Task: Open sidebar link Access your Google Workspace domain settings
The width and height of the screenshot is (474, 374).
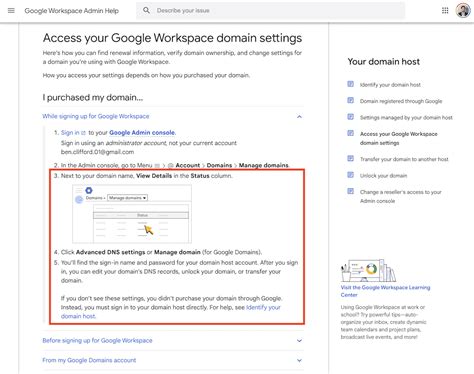Action: click(399, 138)
